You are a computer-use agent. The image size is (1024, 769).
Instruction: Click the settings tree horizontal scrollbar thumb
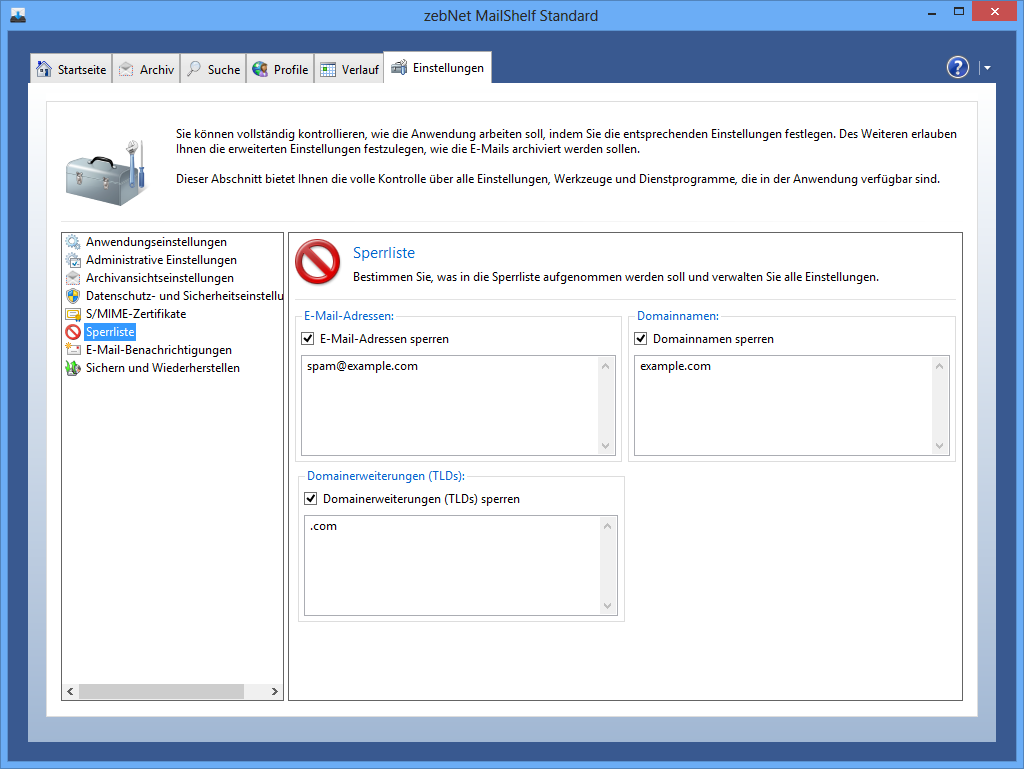click(161, 691)
